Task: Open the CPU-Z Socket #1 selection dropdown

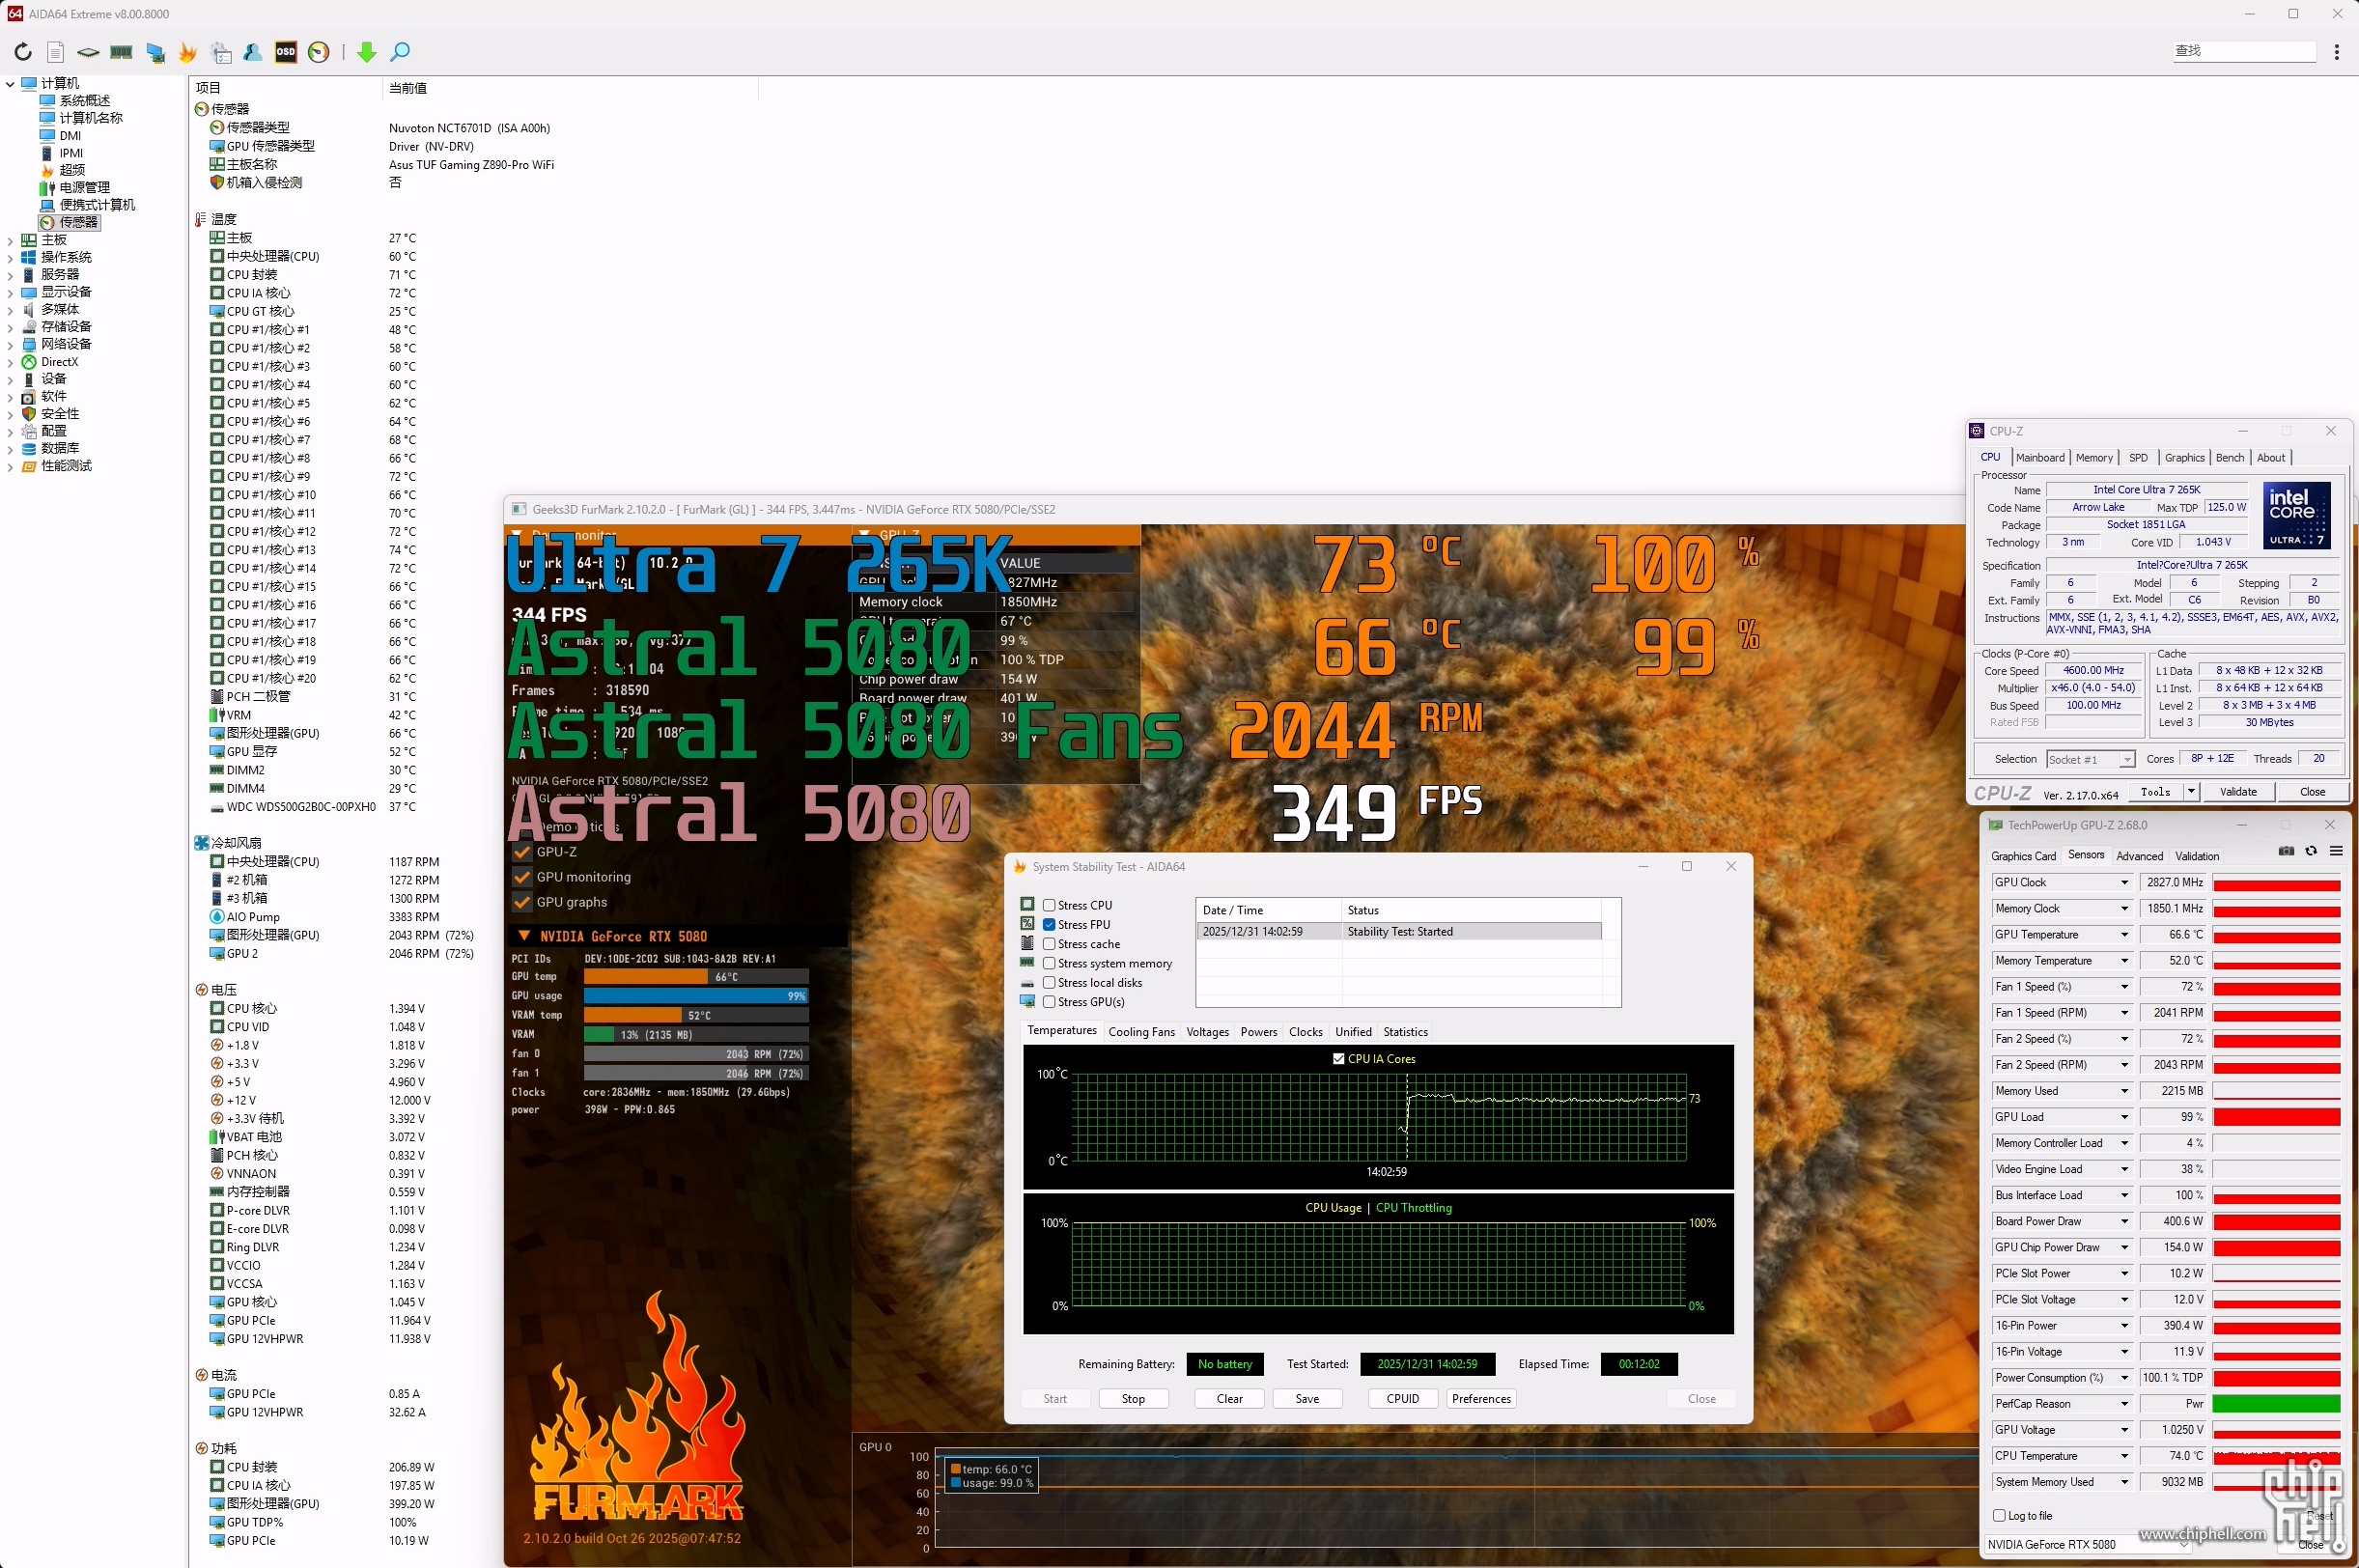Action: 2126,759
